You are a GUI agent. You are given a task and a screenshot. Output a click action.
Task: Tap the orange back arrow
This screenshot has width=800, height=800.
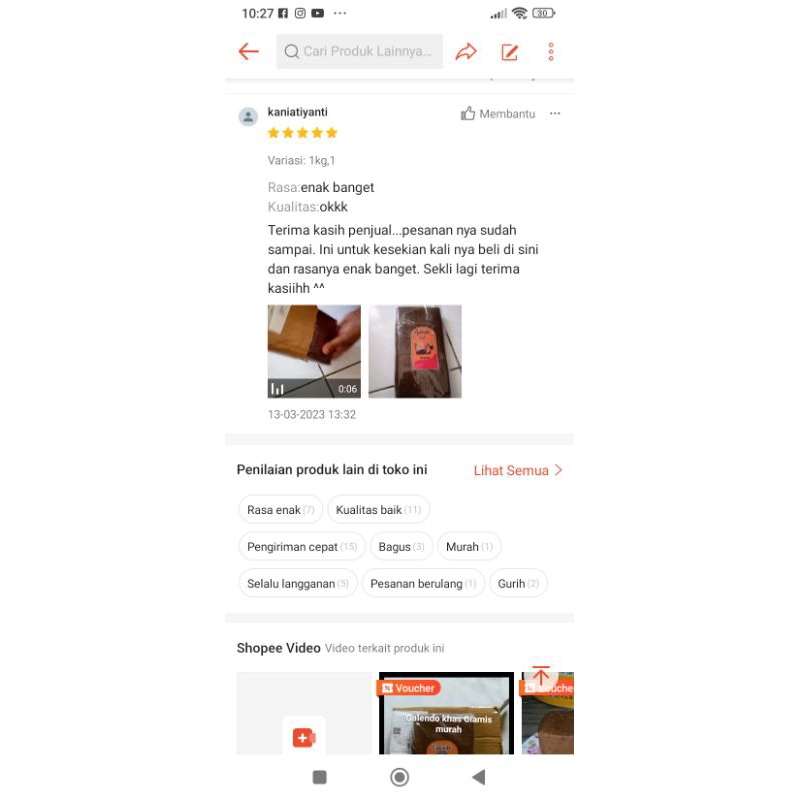248,51
